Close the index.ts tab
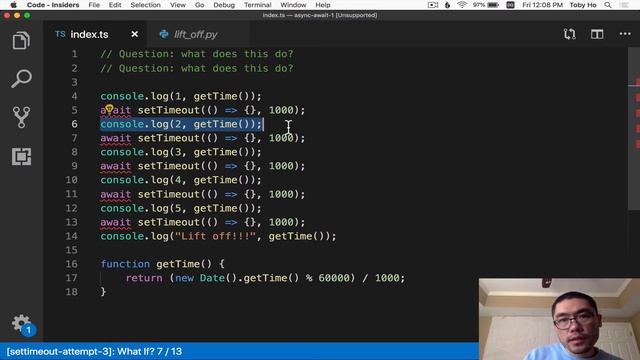This screenshot has height=360, width=640. tap(135, 34)
